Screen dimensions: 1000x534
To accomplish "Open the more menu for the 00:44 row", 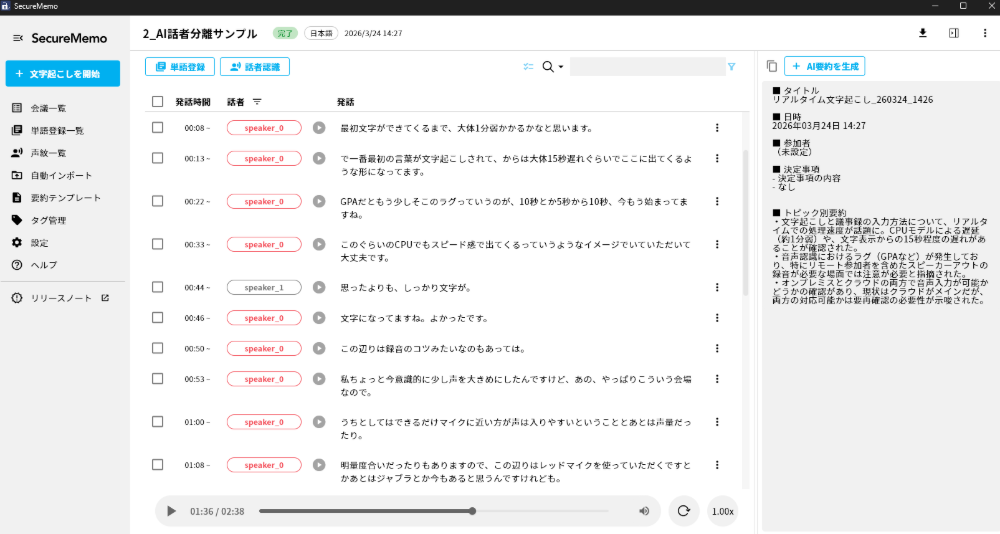I will 717,287.
